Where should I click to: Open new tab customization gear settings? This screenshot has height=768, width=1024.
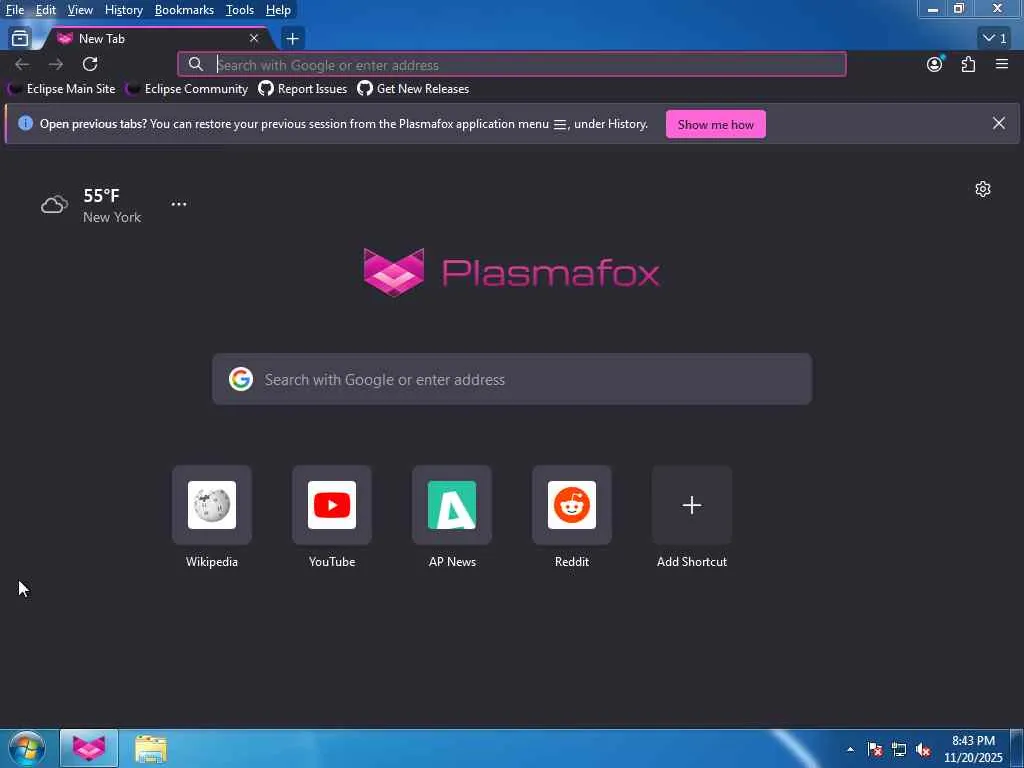(x=983, y=189)
